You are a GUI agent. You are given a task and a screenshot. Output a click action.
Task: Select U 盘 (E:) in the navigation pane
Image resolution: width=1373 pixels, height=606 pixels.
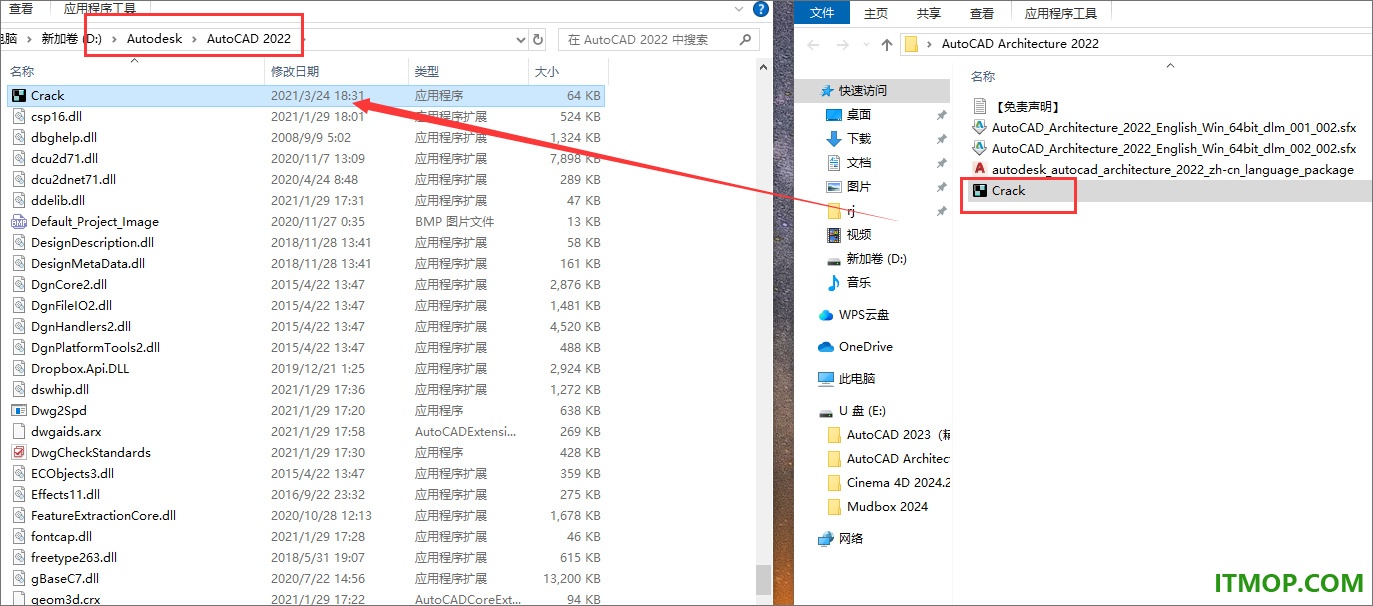862,411
